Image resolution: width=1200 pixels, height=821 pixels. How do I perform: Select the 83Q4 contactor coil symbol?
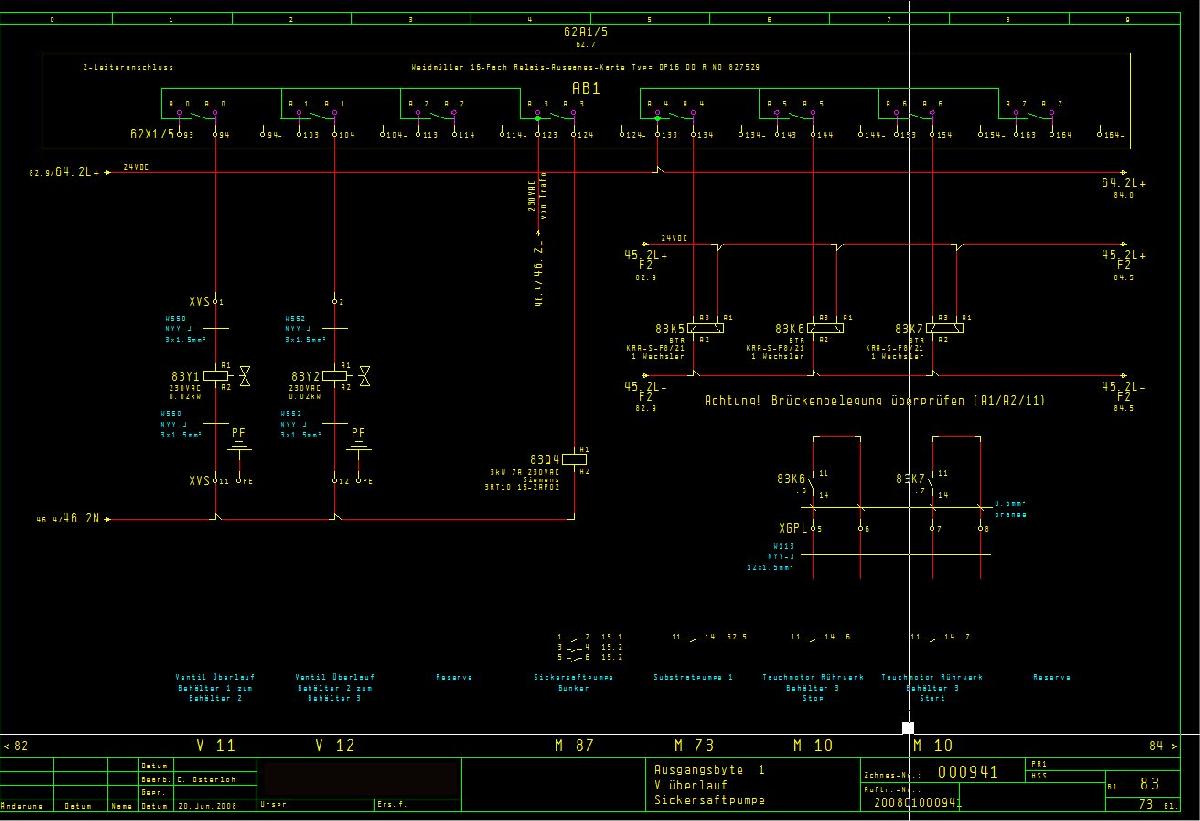point(574,459)
